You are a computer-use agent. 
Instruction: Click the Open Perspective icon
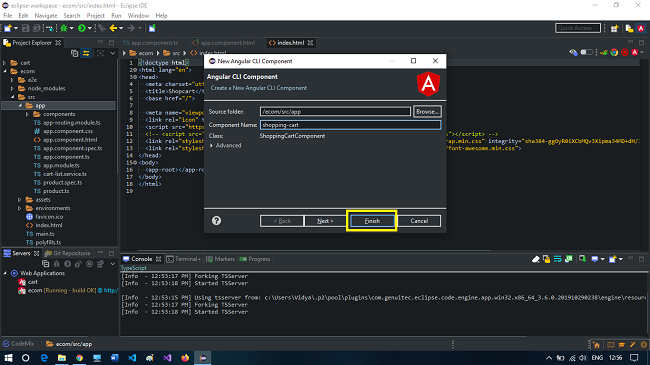[x=614, y=28]
